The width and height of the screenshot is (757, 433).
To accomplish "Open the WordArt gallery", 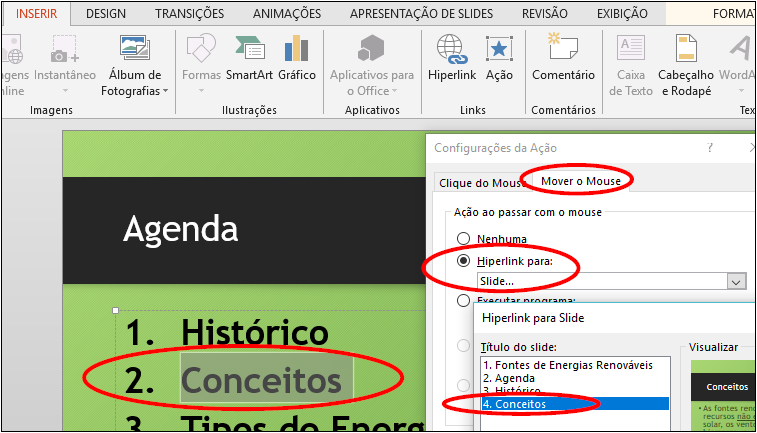I will click(x=737, y=63).
